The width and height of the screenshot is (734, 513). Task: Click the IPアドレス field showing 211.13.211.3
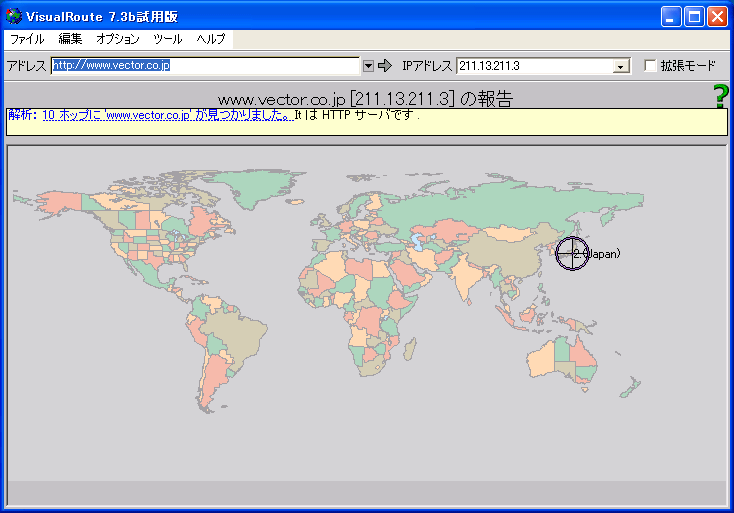[535, 66]
